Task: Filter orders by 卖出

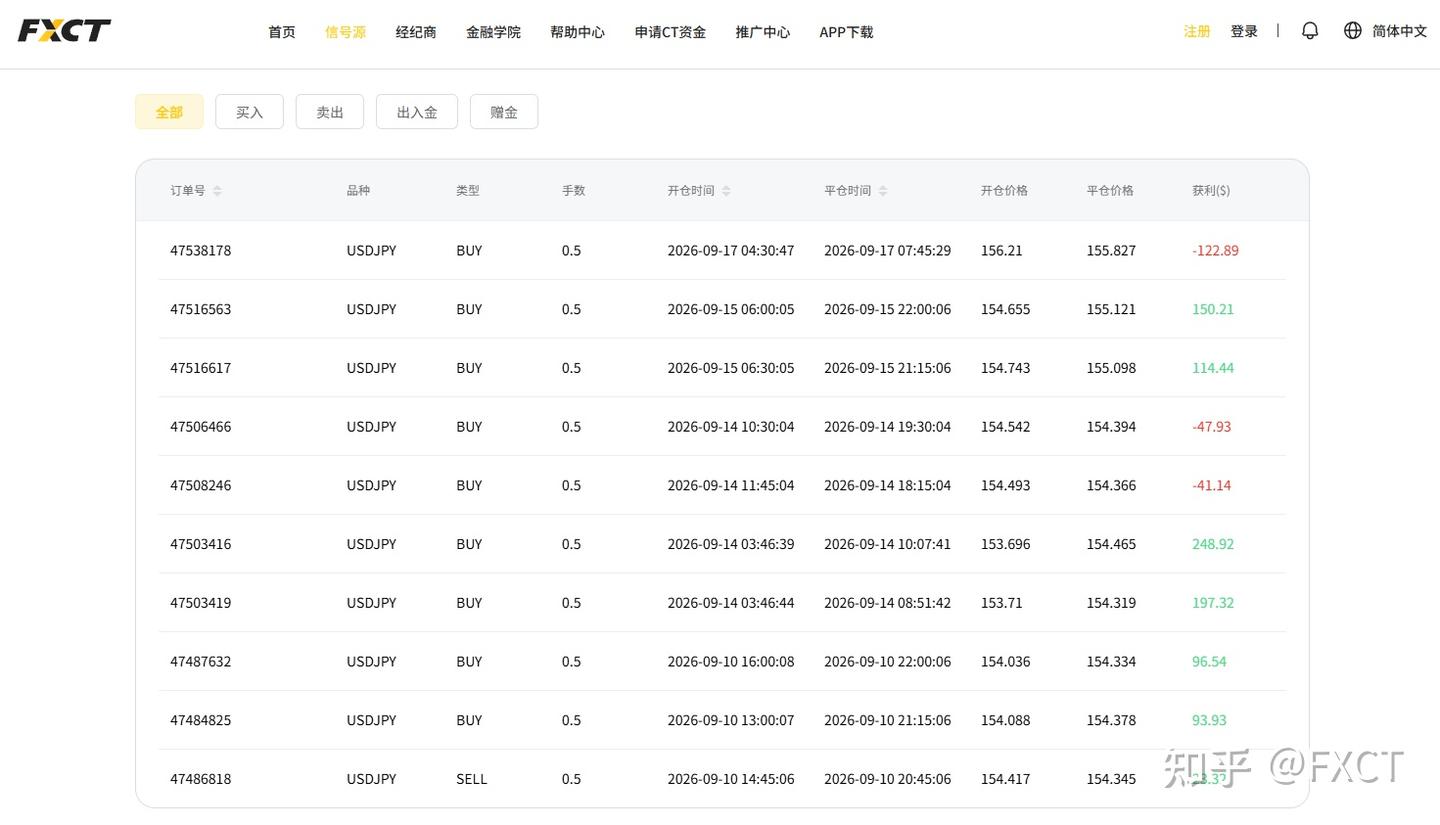Action: click(x=330, y=112)
